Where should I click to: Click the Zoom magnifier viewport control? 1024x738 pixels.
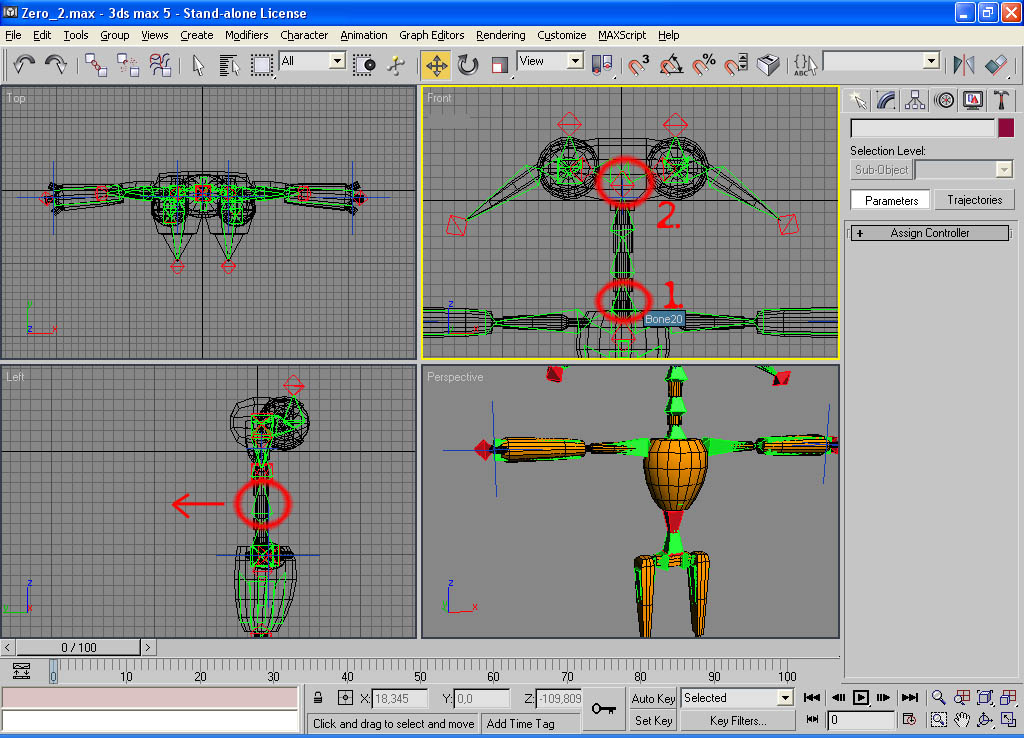(x=939, y=697)
